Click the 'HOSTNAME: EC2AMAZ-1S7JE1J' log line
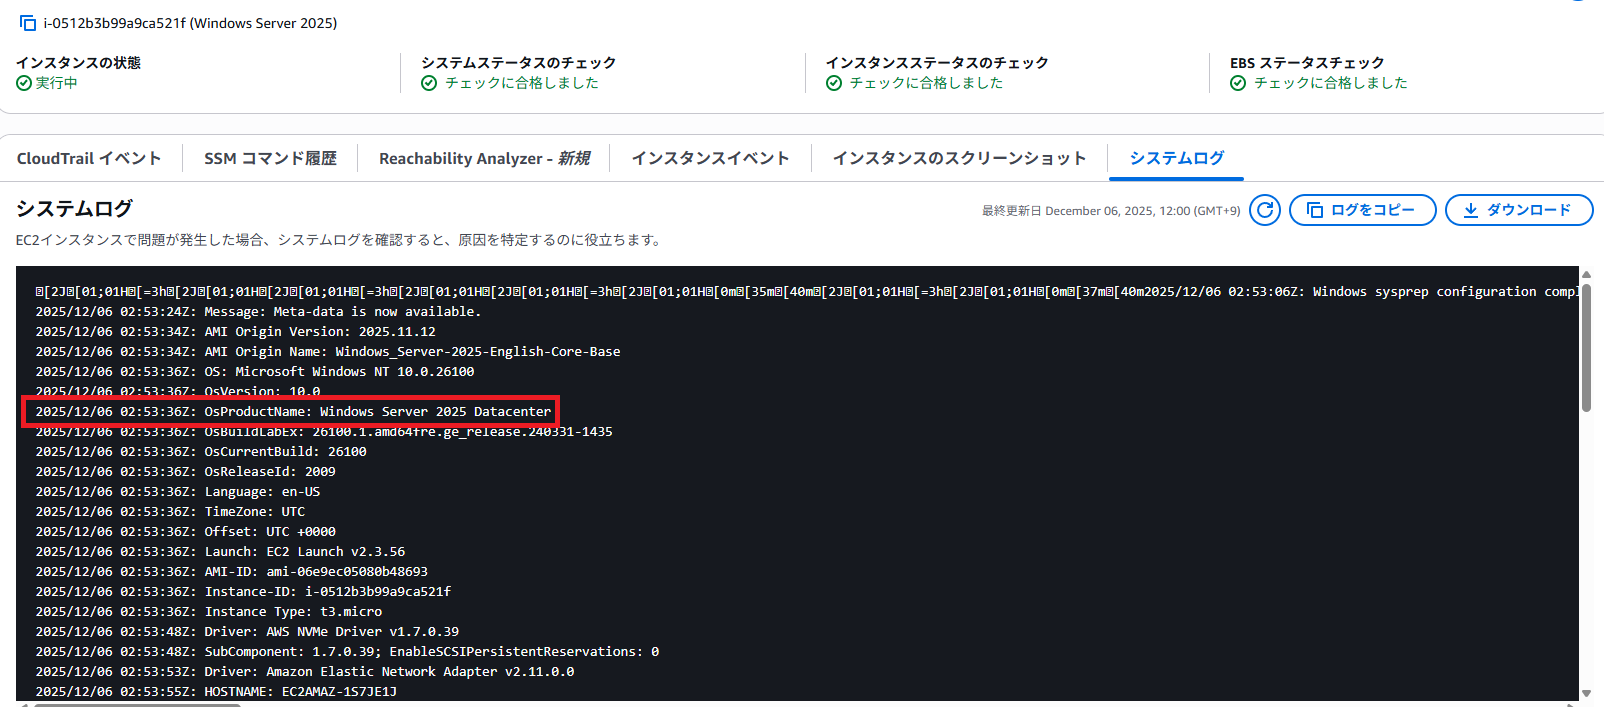 coord(216,692)
